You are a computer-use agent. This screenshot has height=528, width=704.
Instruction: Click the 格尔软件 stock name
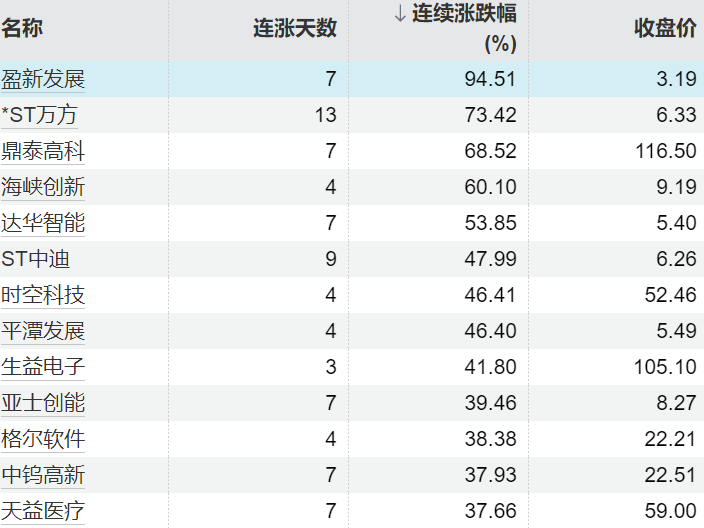43,439
